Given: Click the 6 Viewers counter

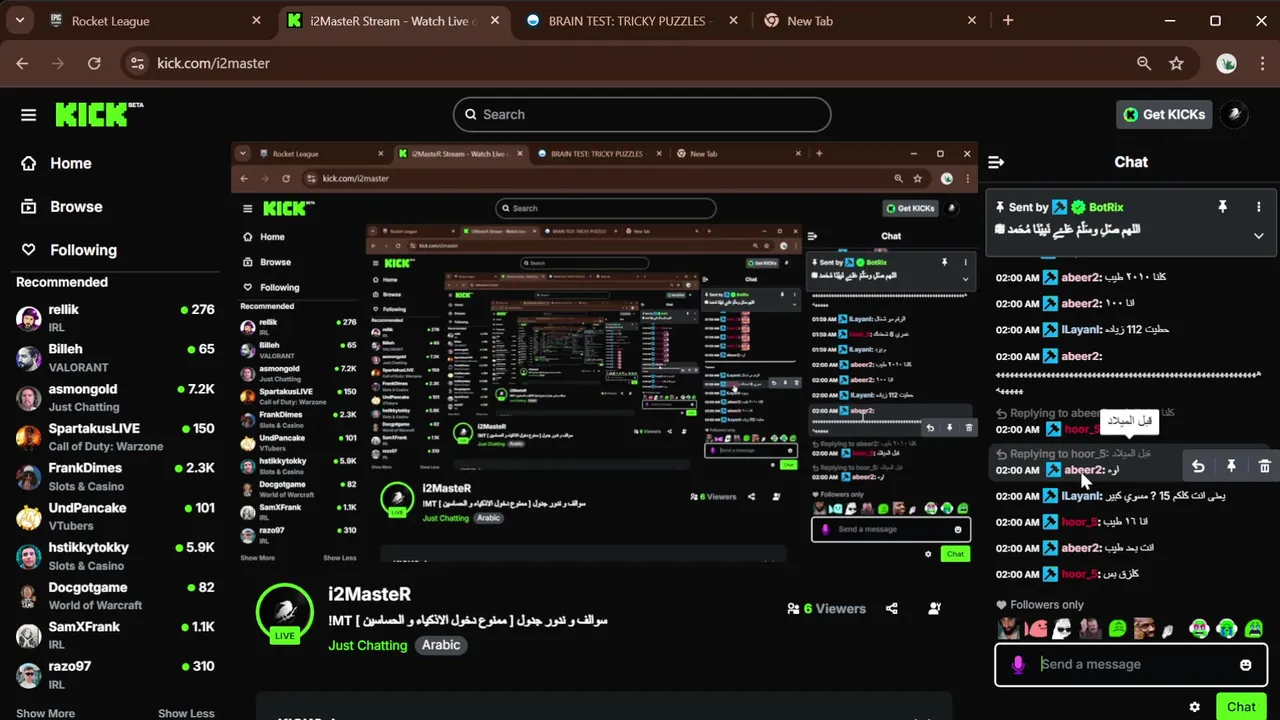Looking at the screenshot, I should (826, 608).
